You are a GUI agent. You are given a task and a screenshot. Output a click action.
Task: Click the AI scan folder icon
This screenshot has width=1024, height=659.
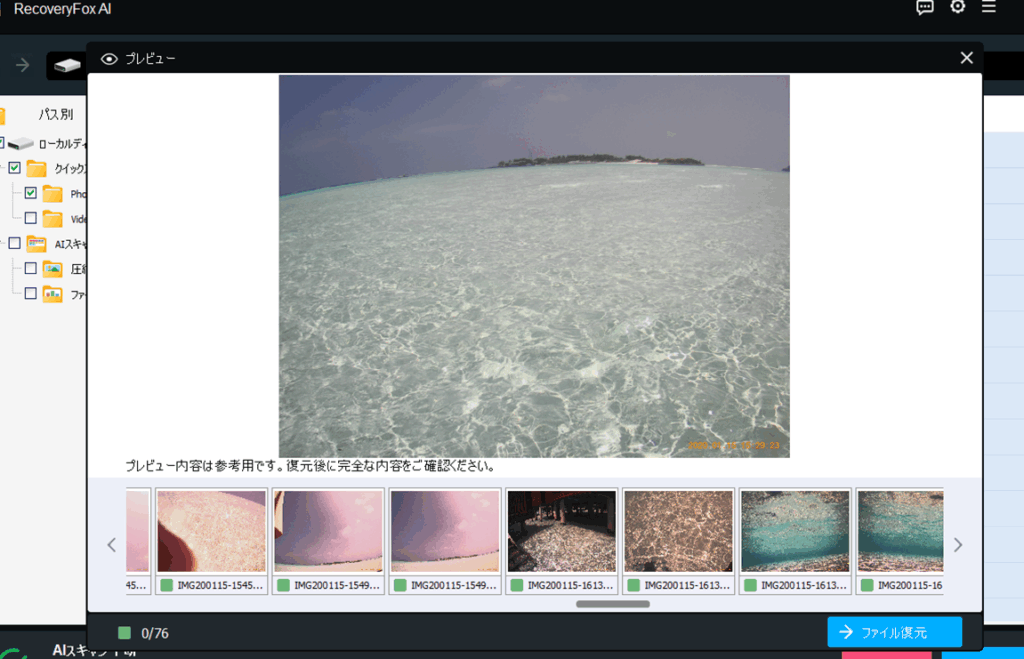click(x=37, y=243)
